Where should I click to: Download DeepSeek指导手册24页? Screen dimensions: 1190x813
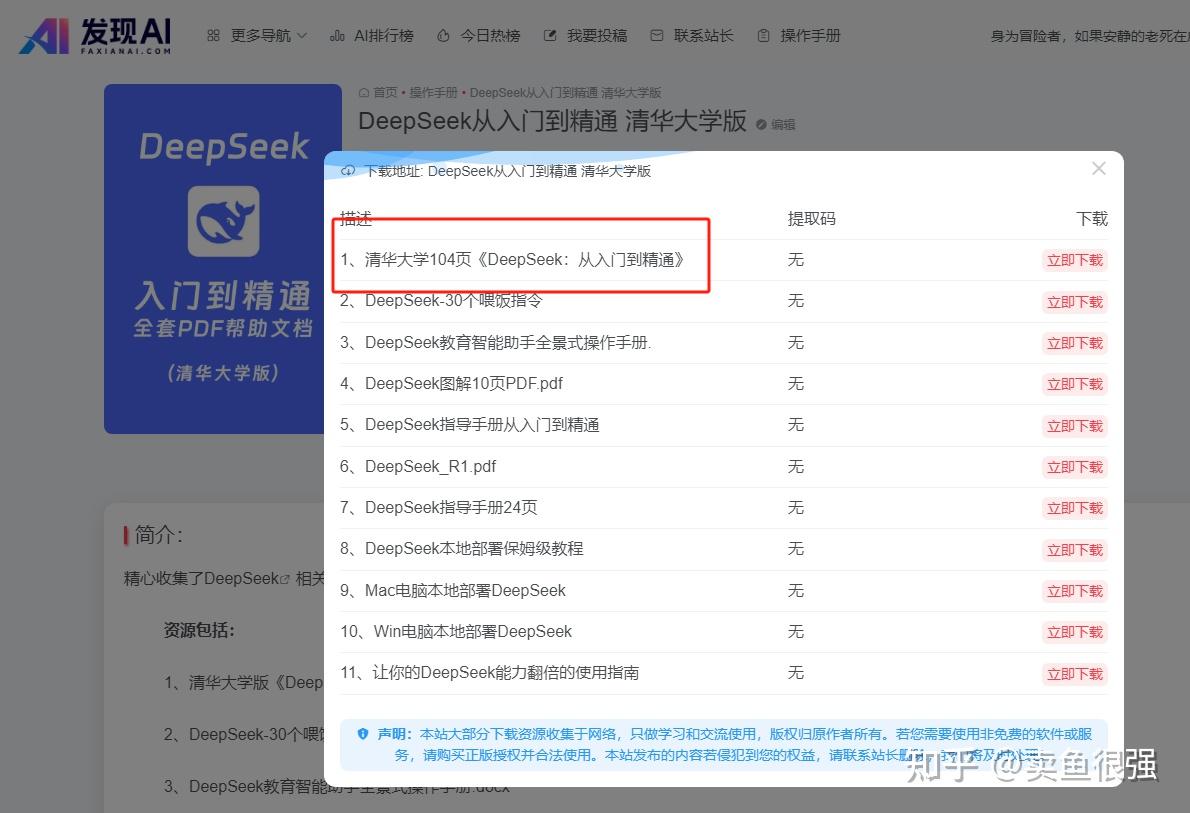click(x=1075, y=508)
